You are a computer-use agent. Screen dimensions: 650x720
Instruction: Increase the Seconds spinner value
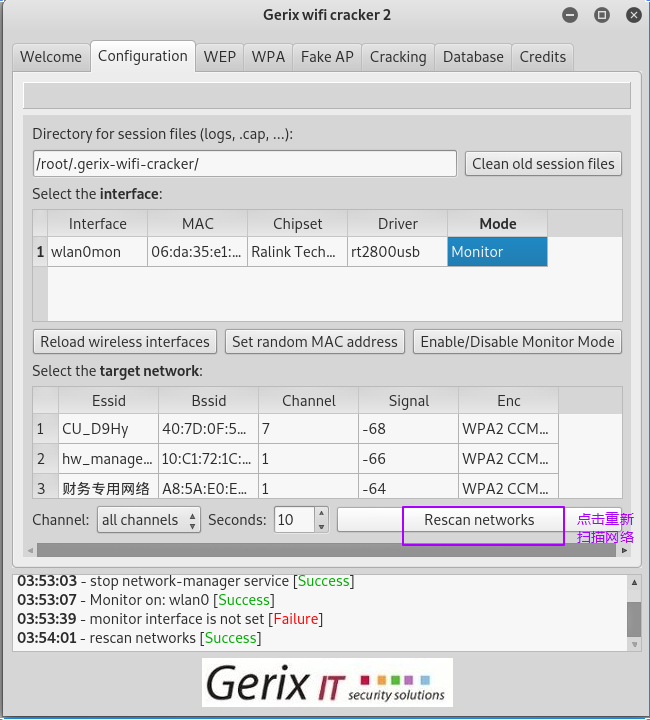[x=321, y=513]
